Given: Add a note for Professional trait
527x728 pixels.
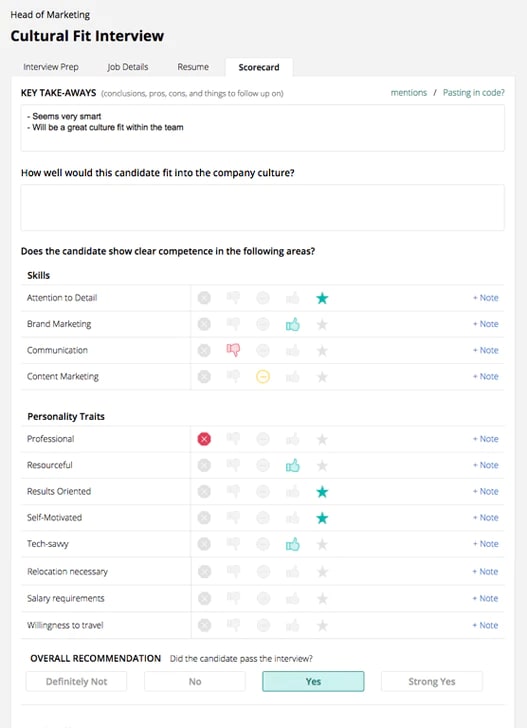Looking at the screenshot, I should point(486,439).
